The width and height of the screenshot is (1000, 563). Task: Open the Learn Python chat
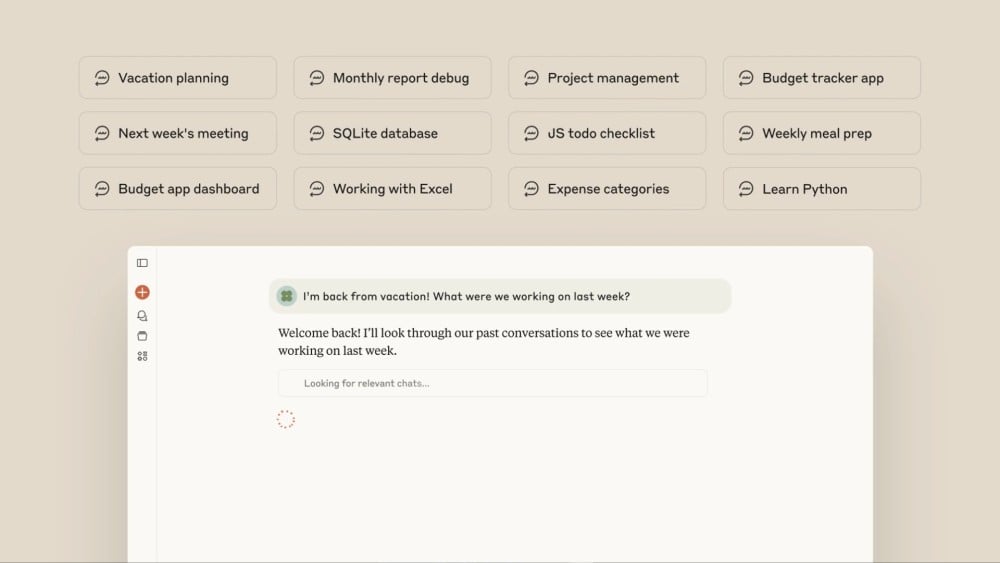(822, 189)
